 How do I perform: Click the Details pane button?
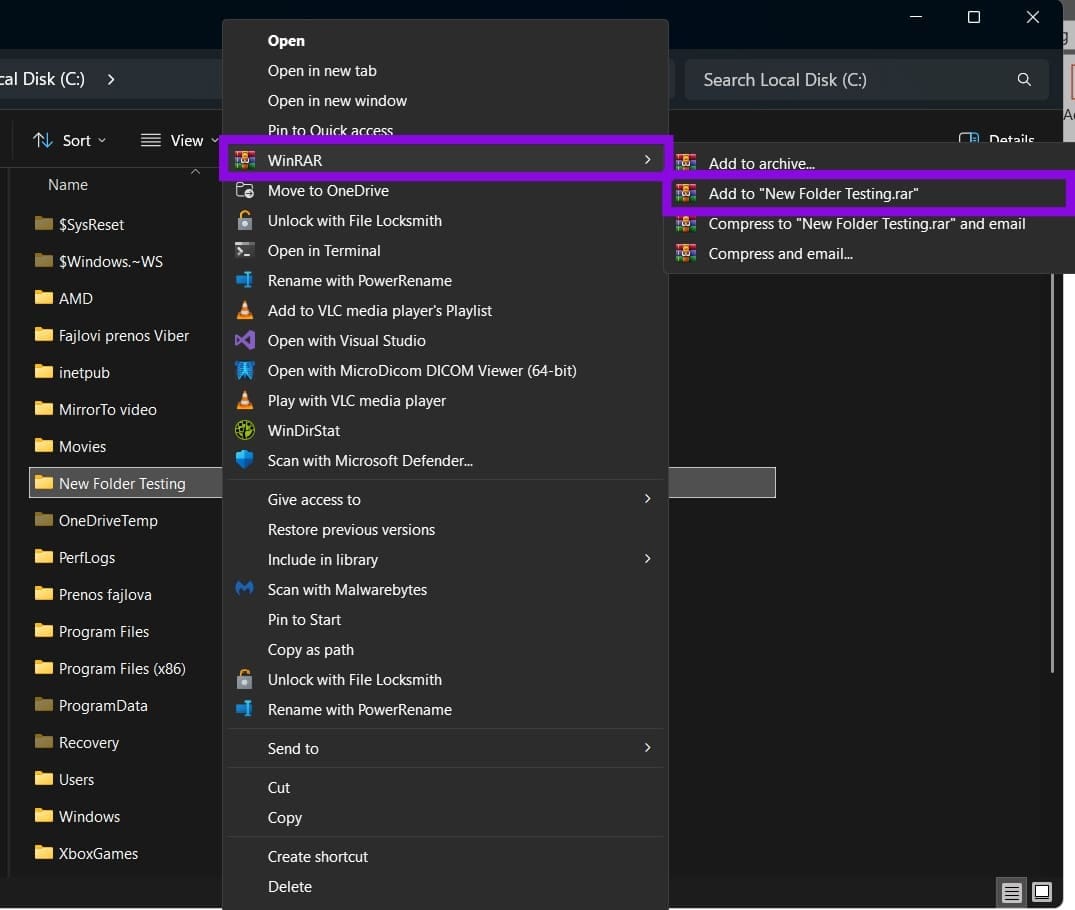pyautogui.click(x=996, y=139)
